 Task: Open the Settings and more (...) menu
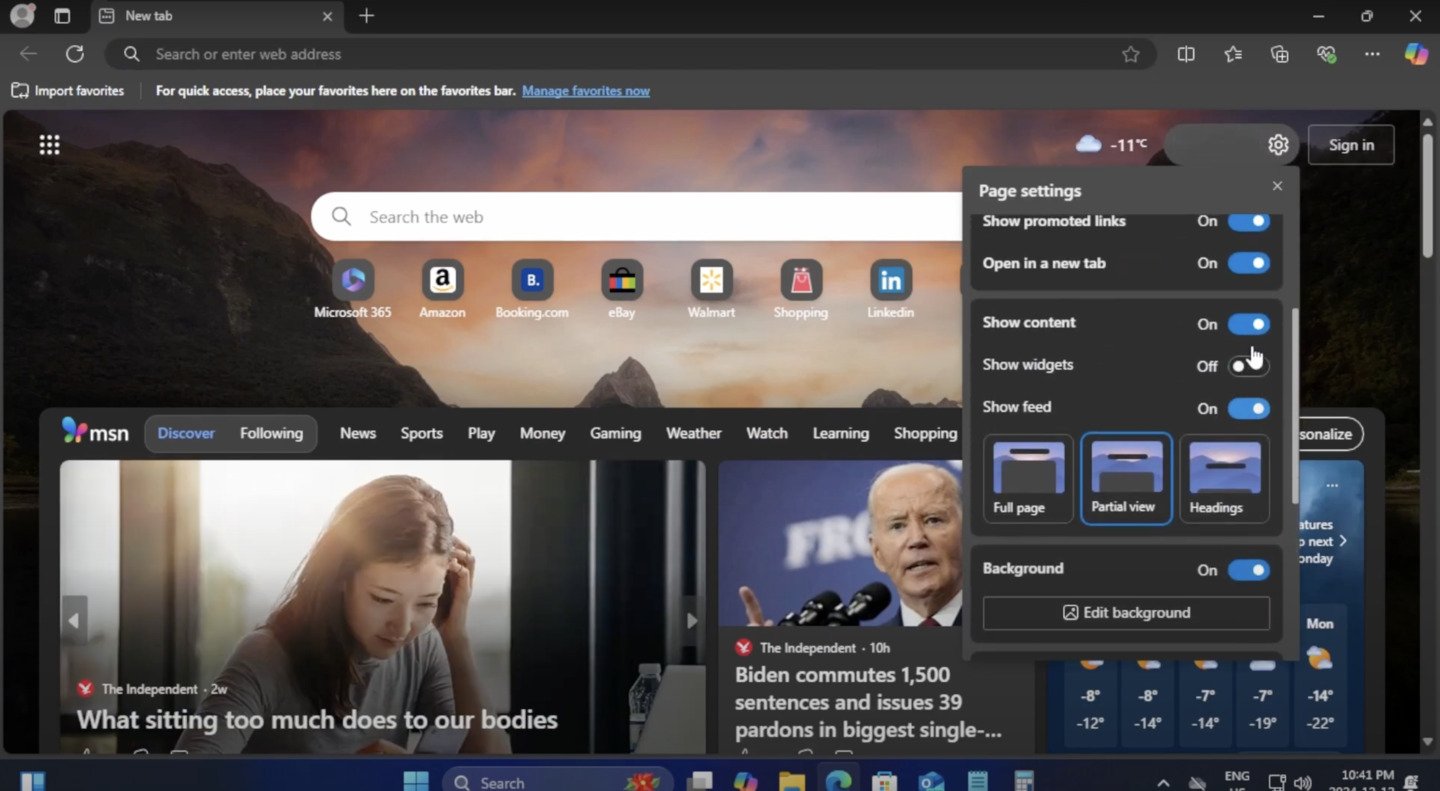1372,54
